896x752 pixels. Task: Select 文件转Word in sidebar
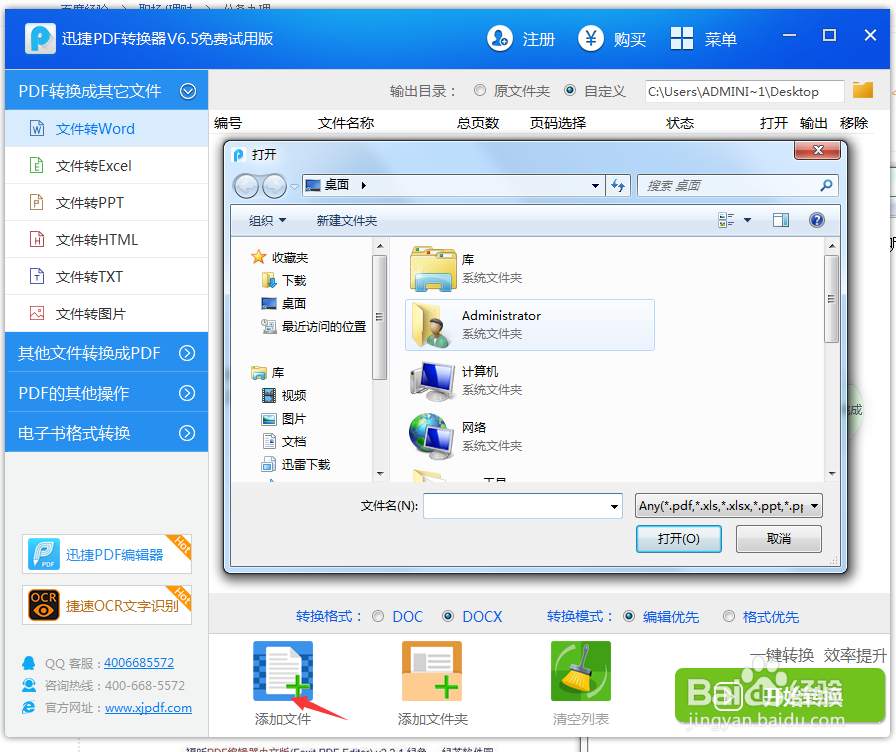[106, 129]
